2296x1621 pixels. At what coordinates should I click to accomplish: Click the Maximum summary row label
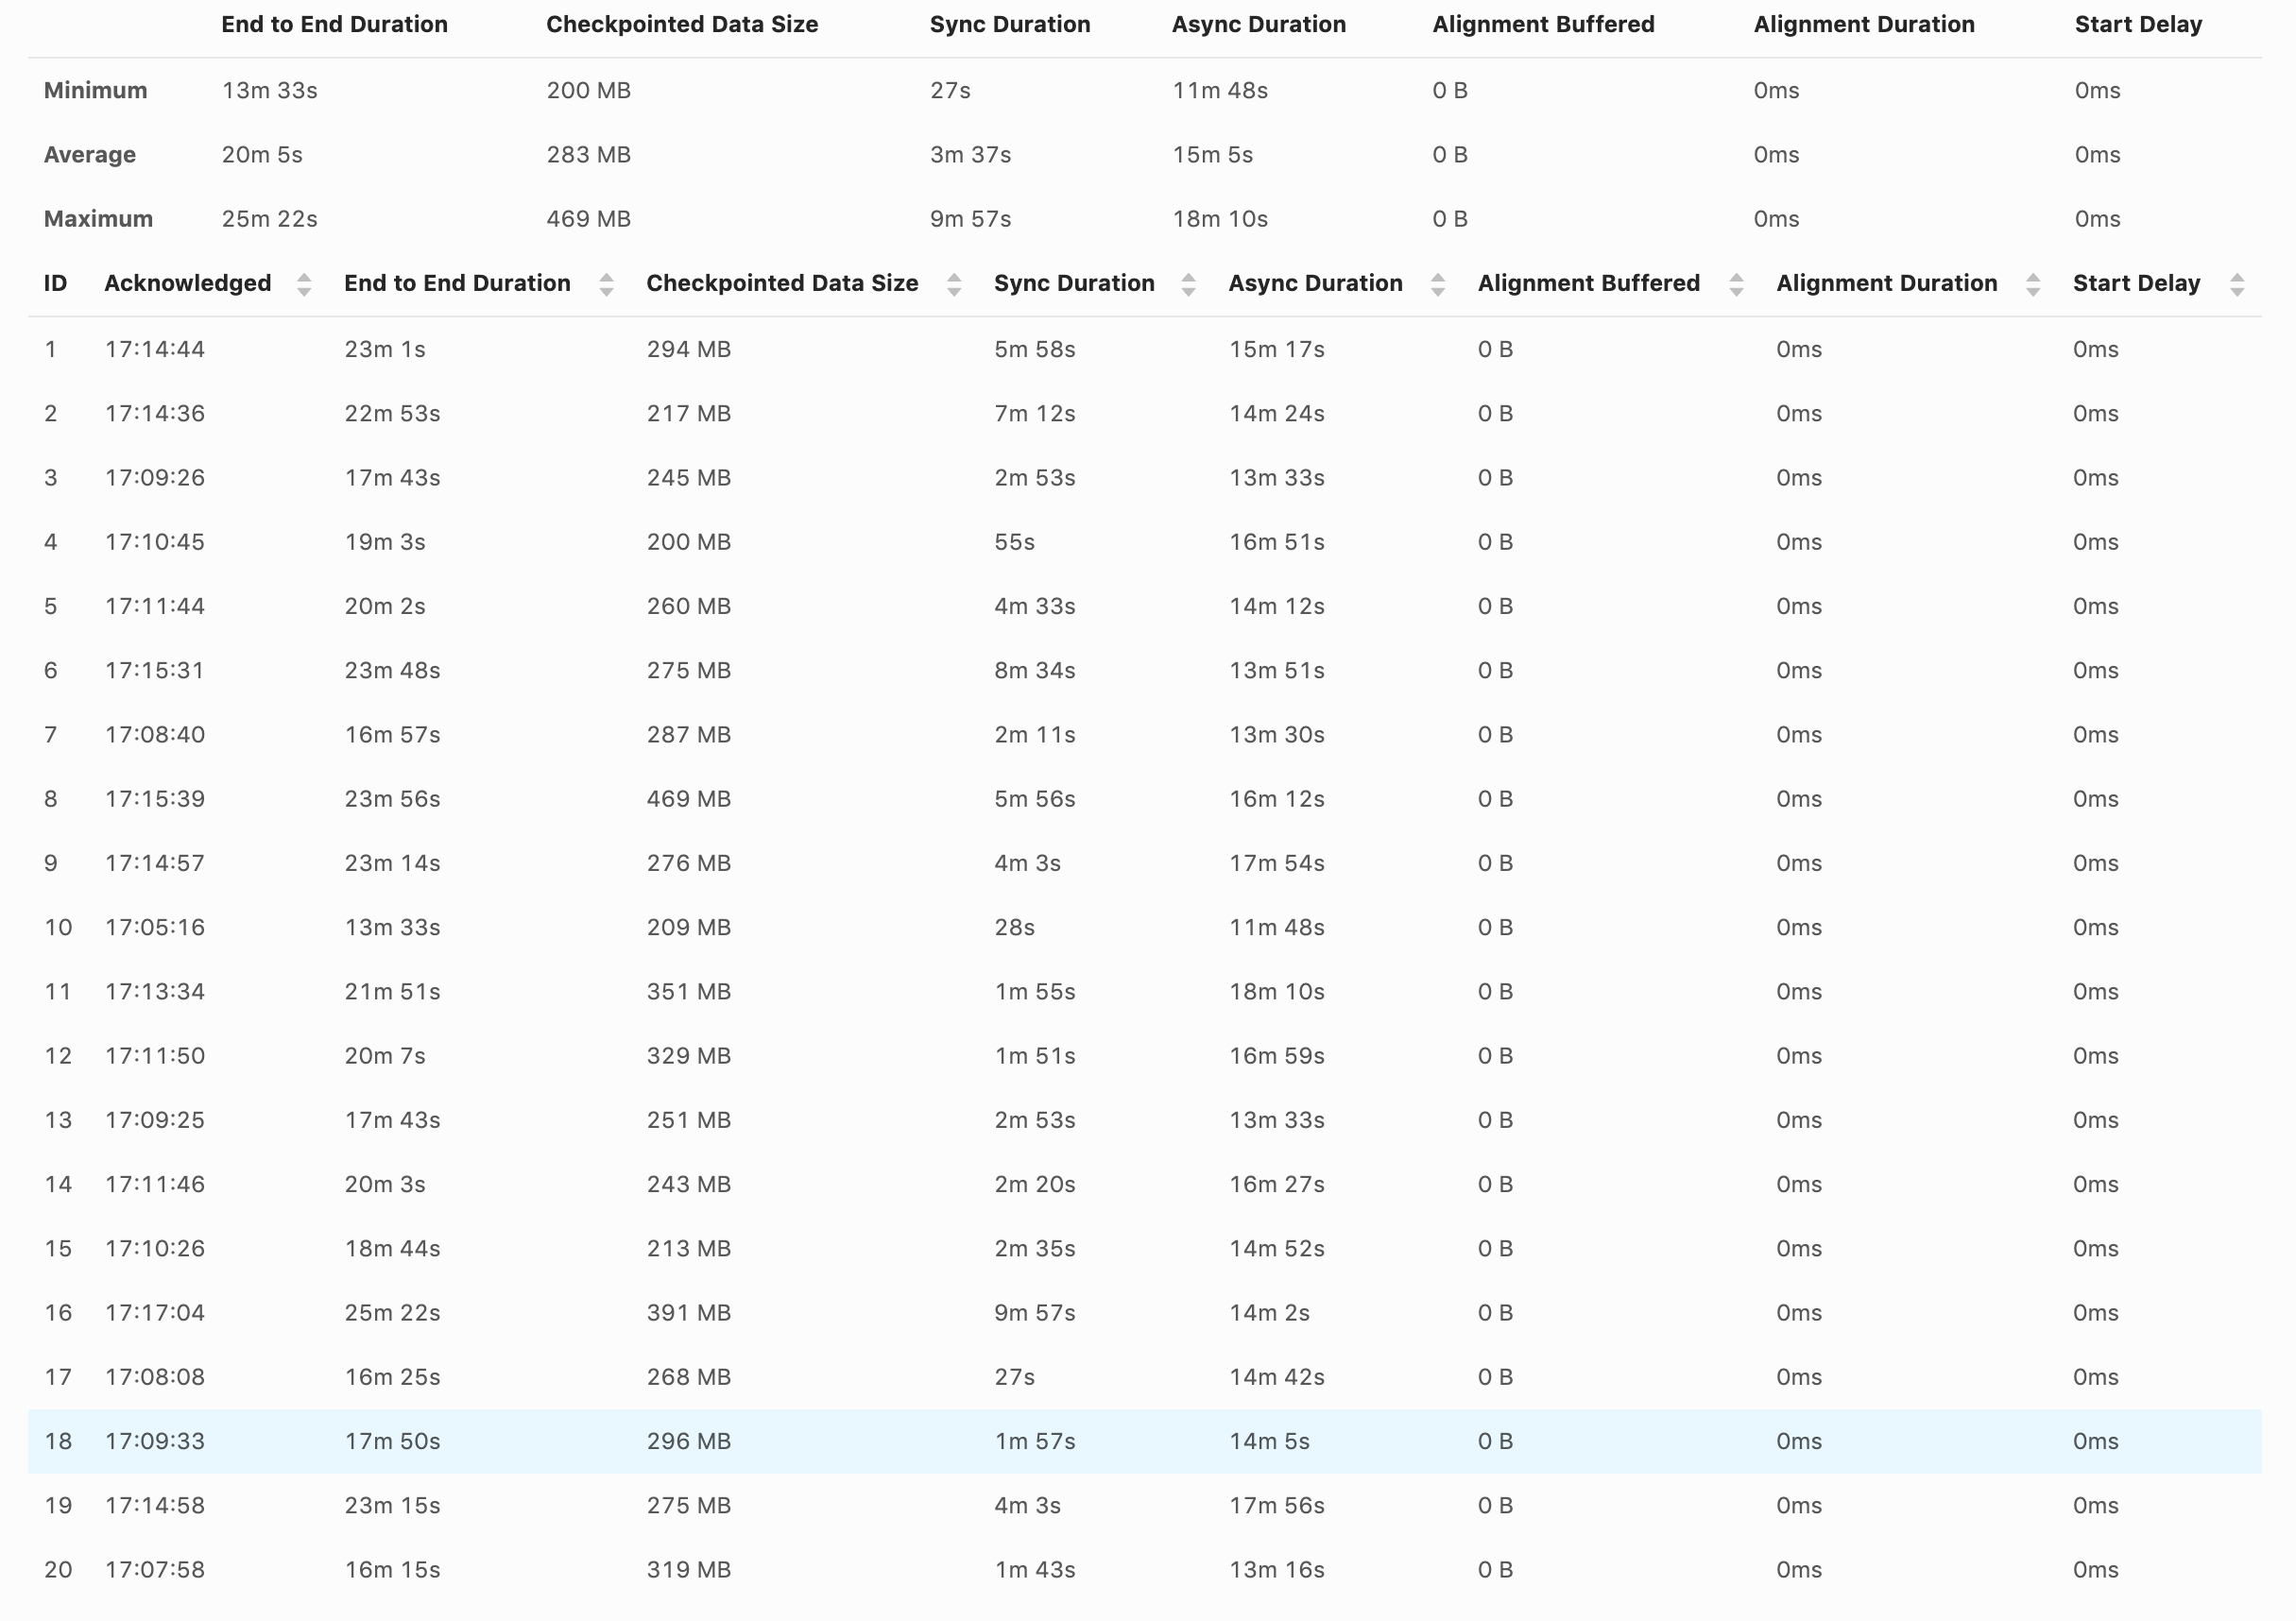[98, 219]
